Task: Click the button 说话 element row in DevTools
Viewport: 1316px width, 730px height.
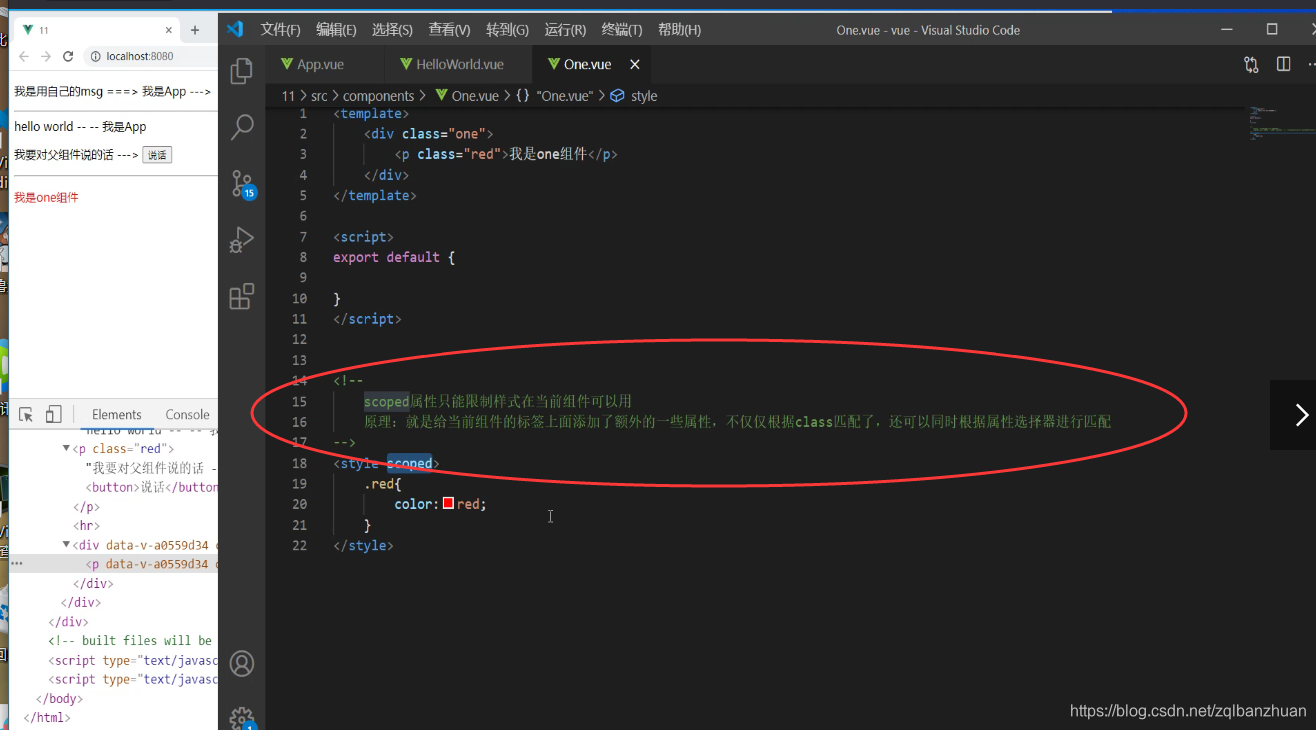Action: click(x=151, y=487)
